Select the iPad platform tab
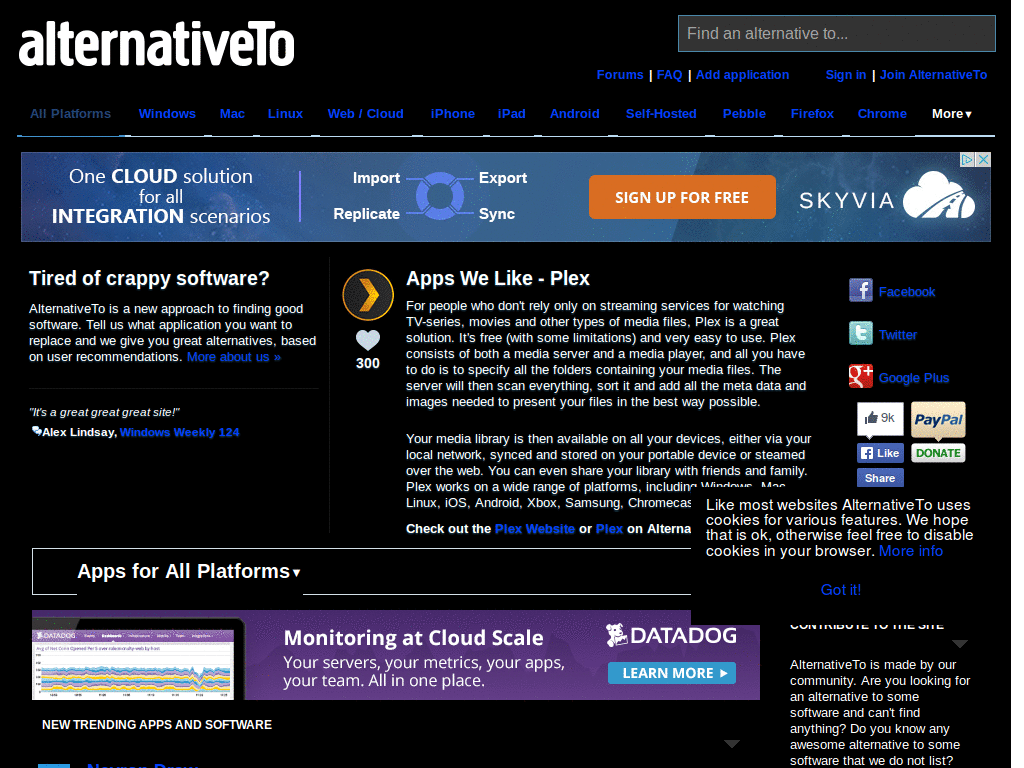The width and height of the screenshot is (1024, 768). tap(511, 114)
